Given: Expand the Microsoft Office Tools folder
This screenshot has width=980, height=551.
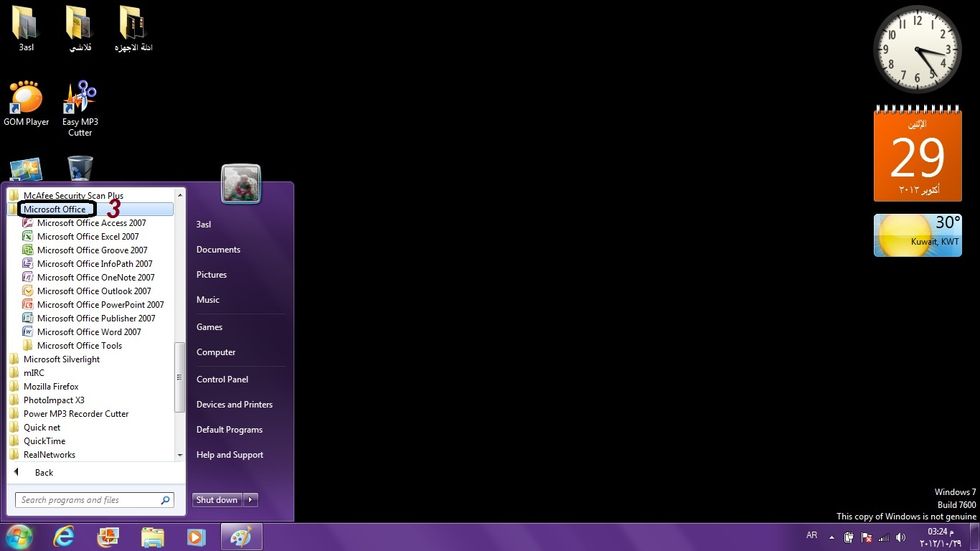Looking at the screenshot, I should pyautogui.click(x=79, y=346).
